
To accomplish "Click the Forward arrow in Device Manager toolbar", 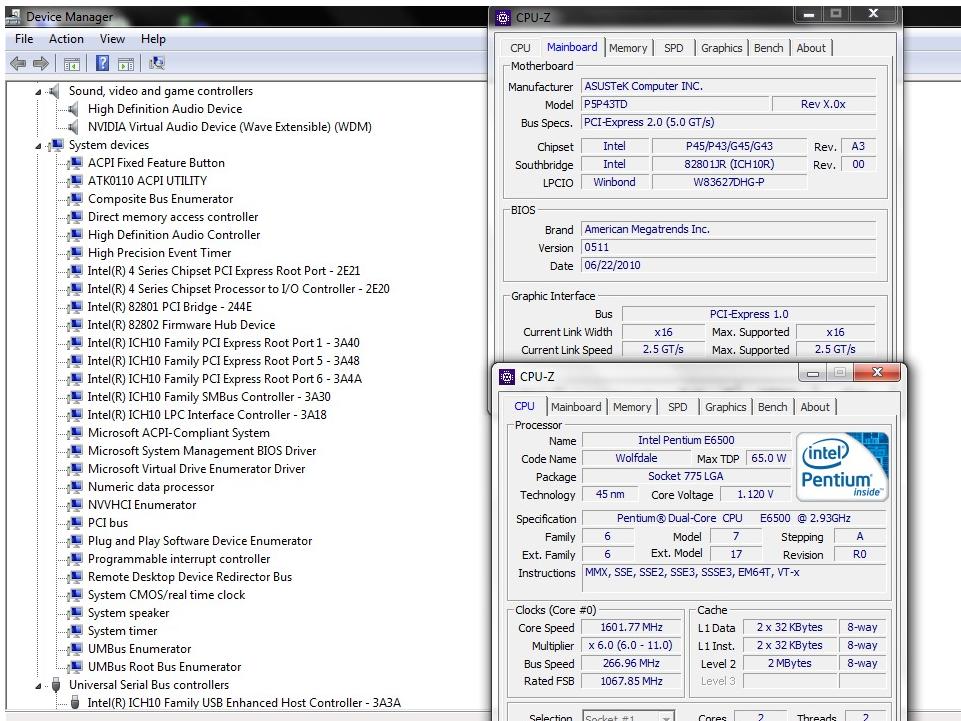I will (x=41, y=63).
